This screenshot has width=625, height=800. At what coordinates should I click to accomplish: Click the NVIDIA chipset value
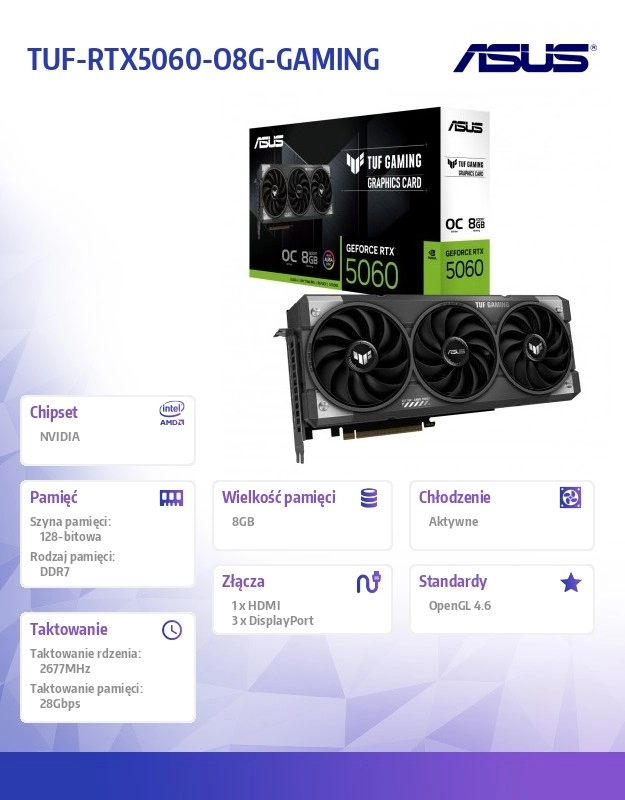(x=60, y=437)
